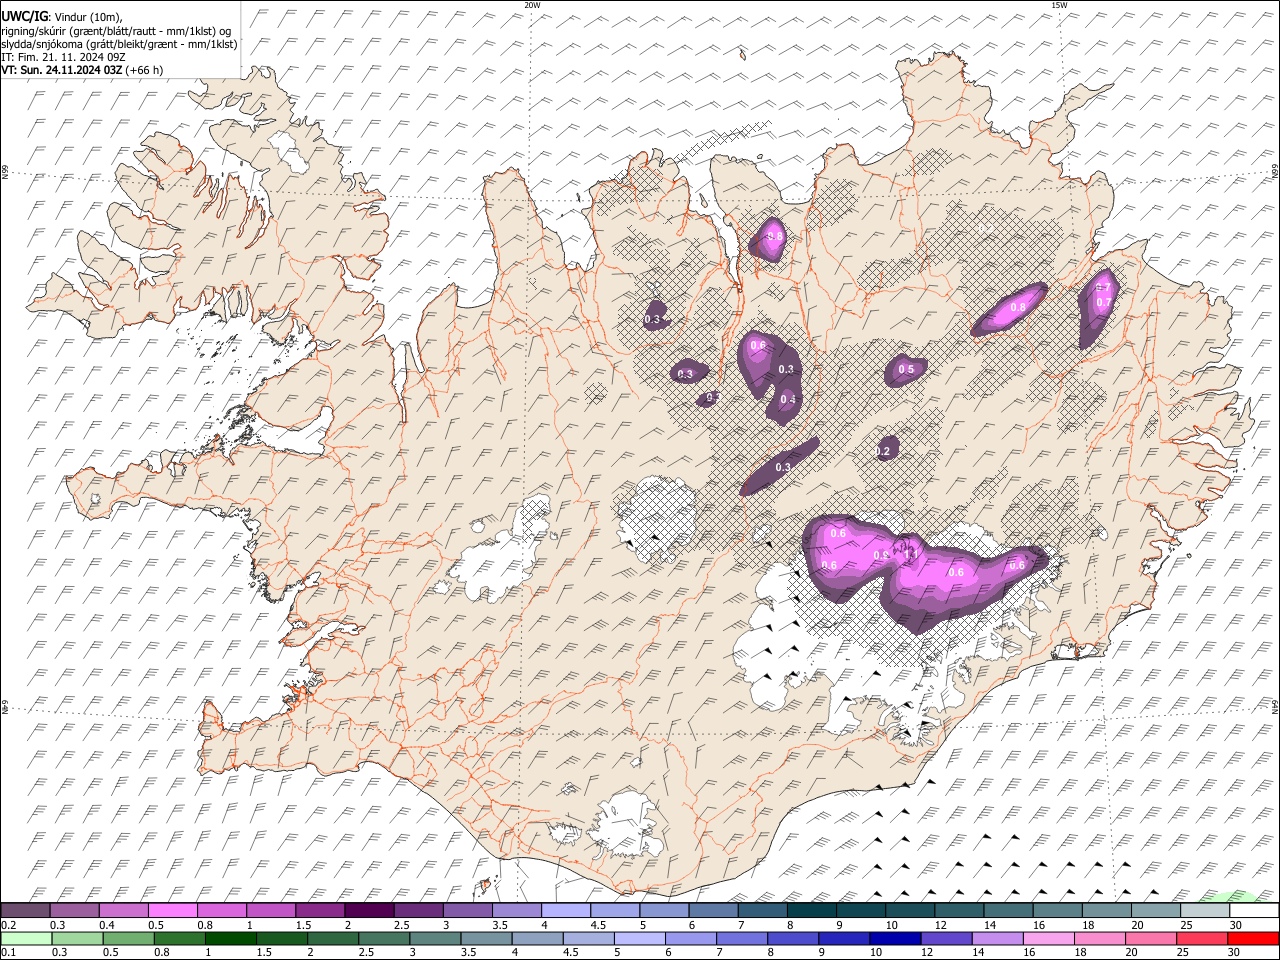Click the 66N latitude label on the right edge
The height and width of the screenshot is (960, 1280).
click(x=1275, y=171)
